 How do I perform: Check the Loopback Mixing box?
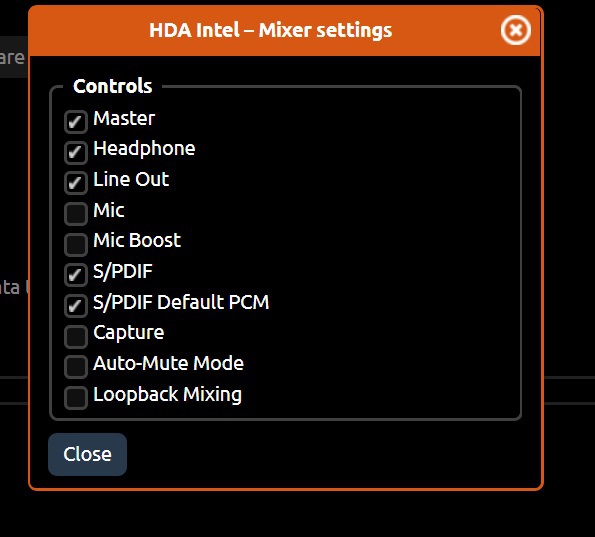click(x=76, y=398)
